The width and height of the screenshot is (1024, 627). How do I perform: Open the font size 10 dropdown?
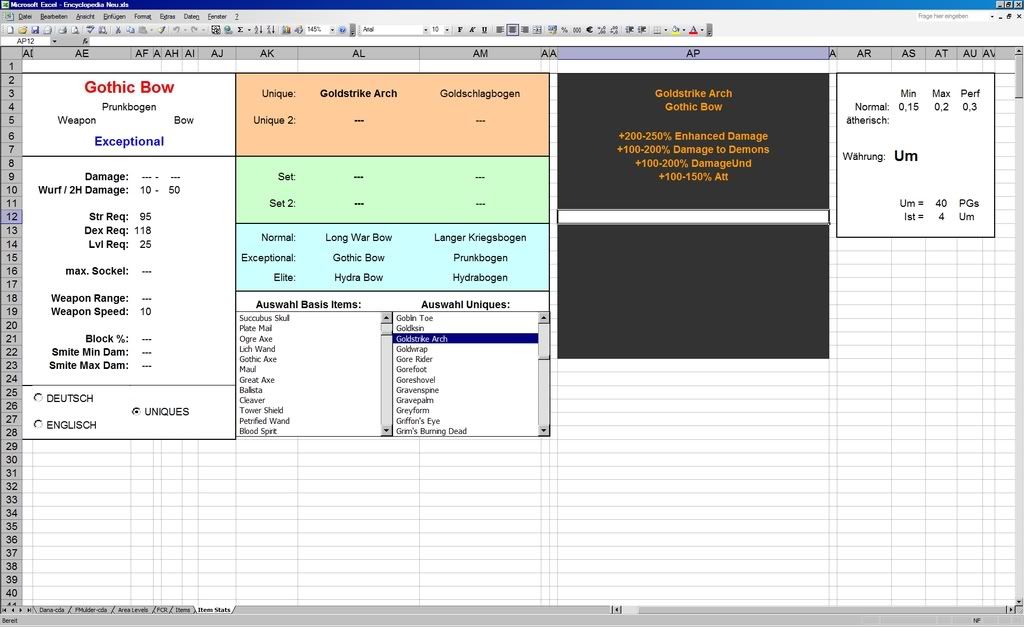click(447, 29)
